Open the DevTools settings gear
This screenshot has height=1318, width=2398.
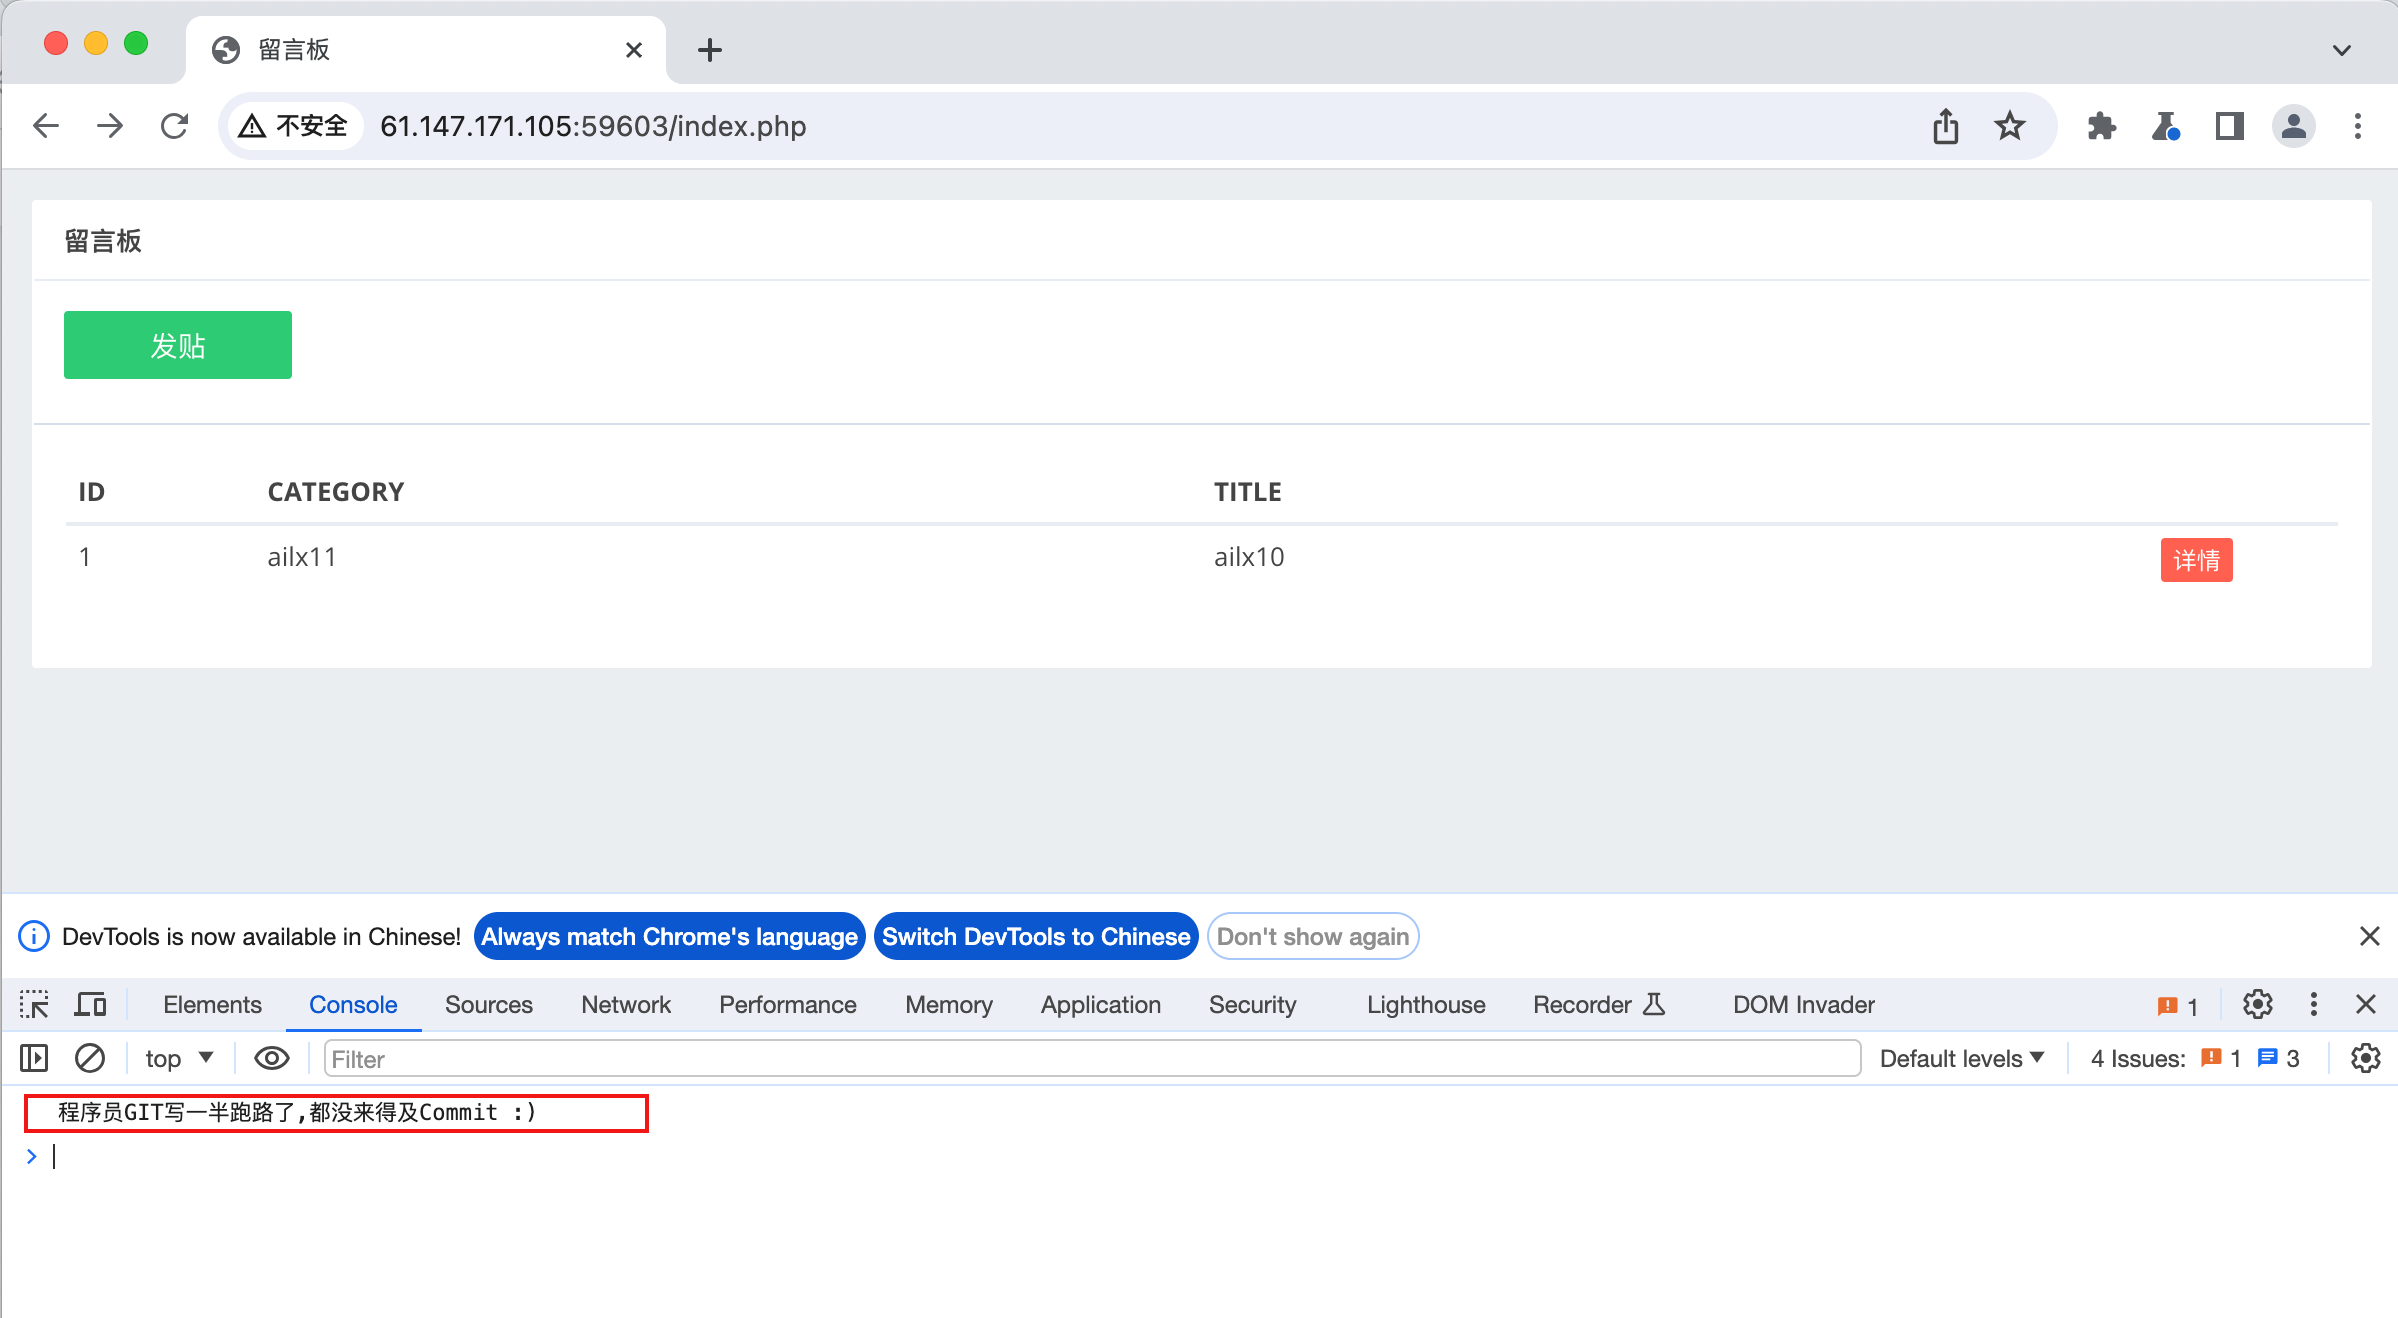2257,1004
